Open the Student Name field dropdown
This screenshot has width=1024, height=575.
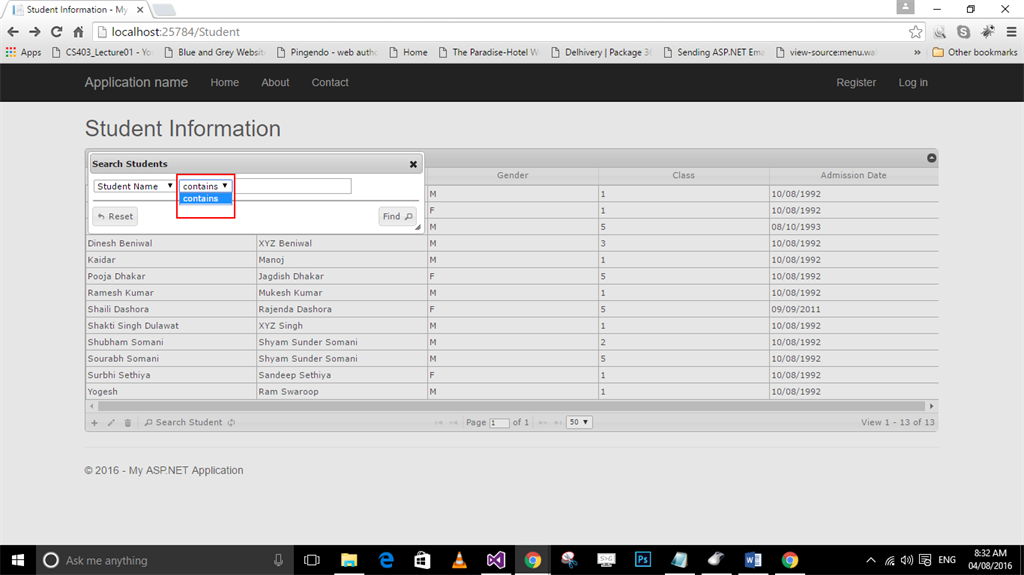[x=135, y=186]
